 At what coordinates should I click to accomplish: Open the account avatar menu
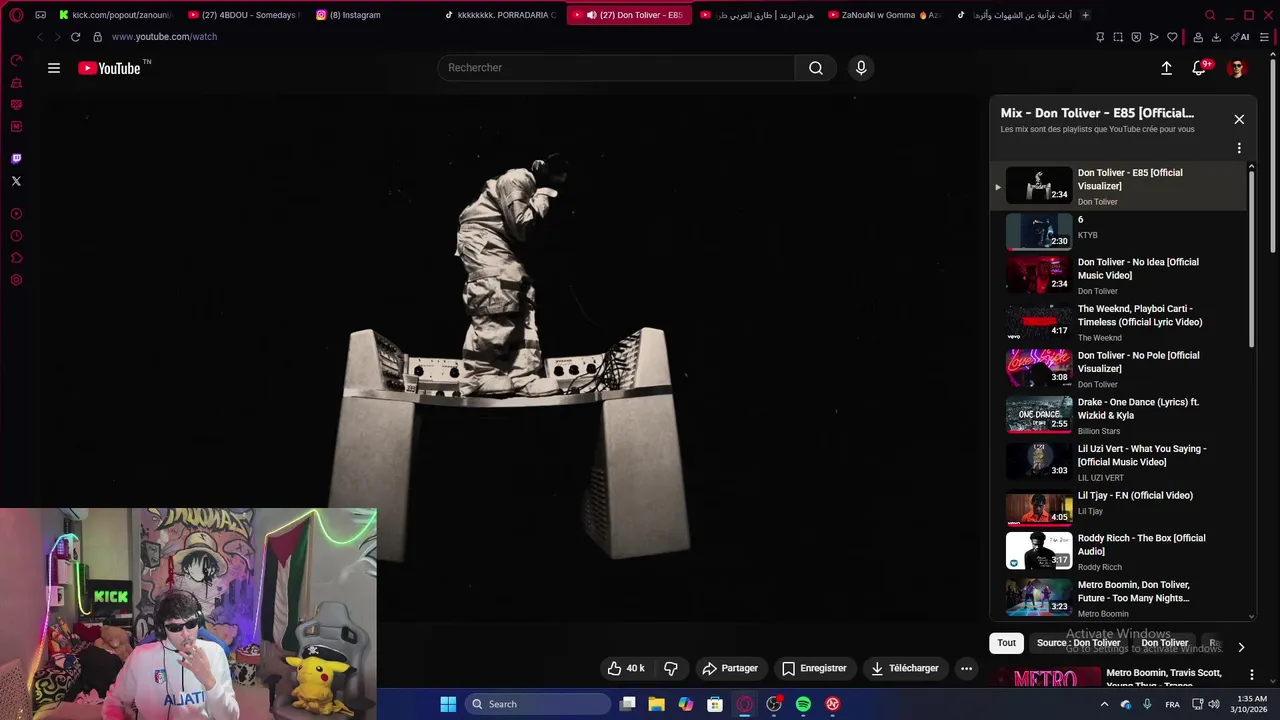point(1237,68)
